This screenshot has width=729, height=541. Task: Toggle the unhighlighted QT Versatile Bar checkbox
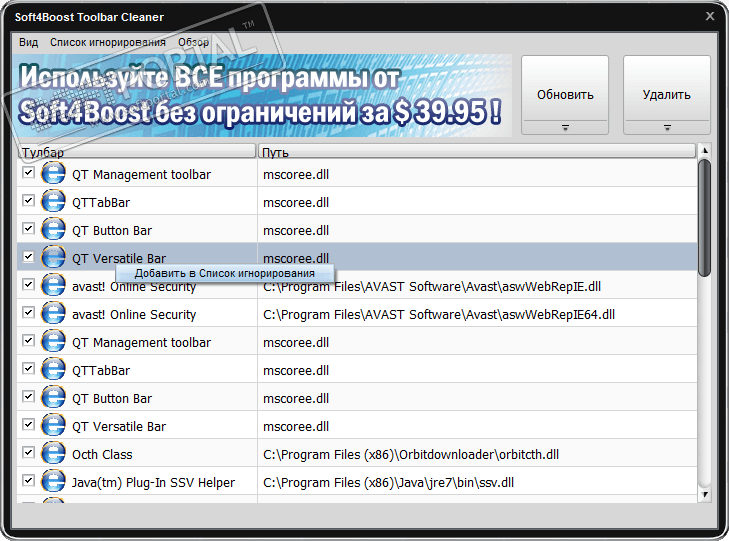(28, 424)
